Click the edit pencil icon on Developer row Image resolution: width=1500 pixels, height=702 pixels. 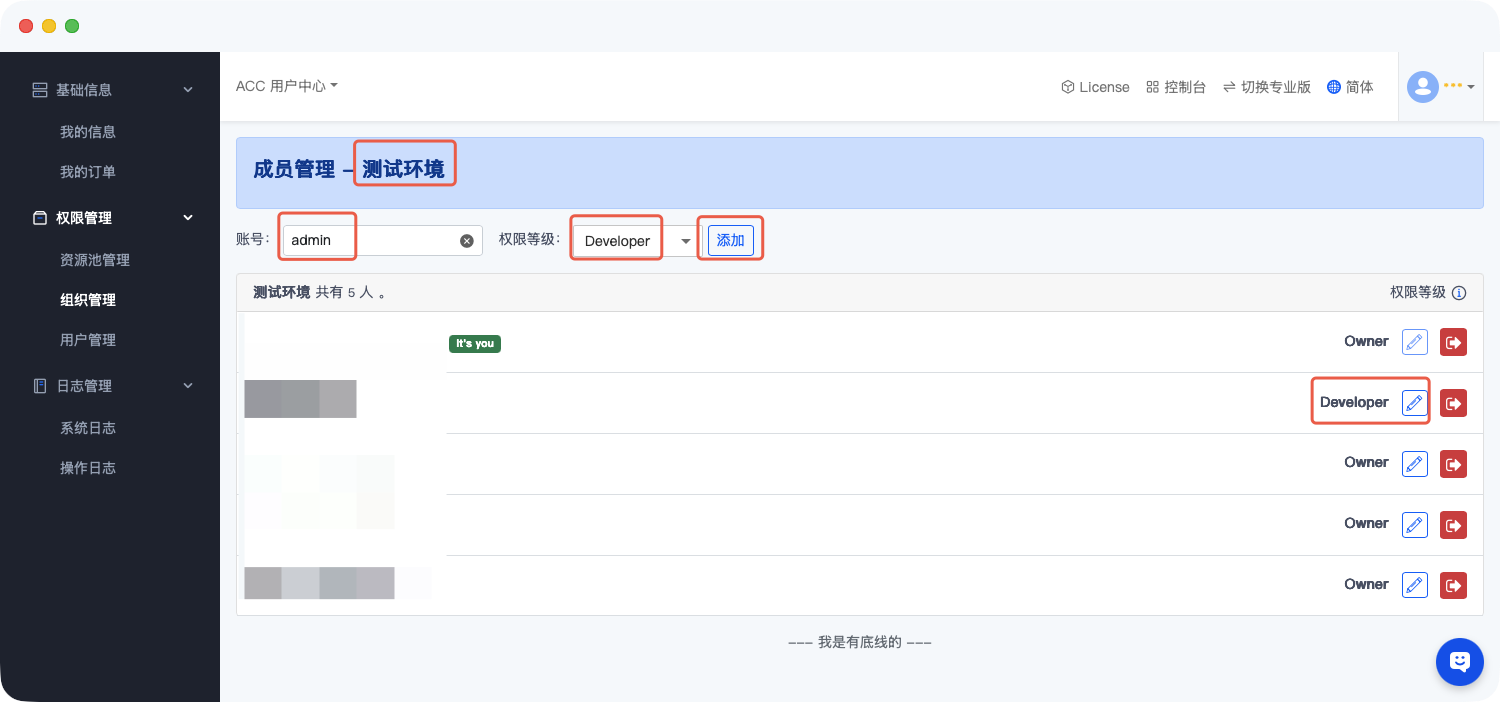tap(1414, 403)
